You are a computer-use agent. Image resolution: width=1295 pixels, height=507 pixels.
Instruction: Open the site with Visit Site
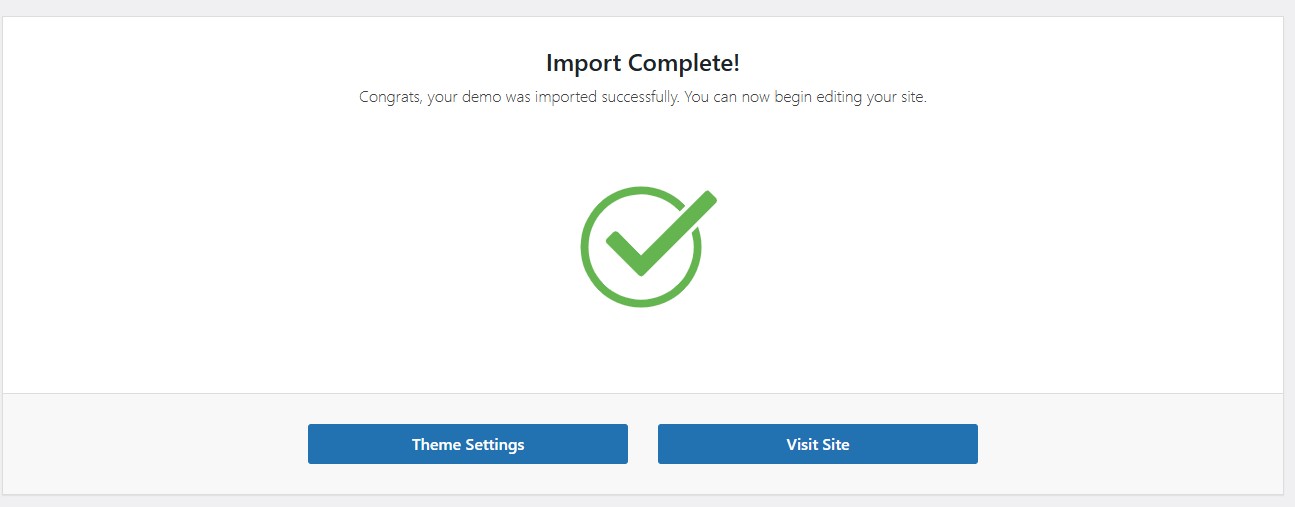817,444
